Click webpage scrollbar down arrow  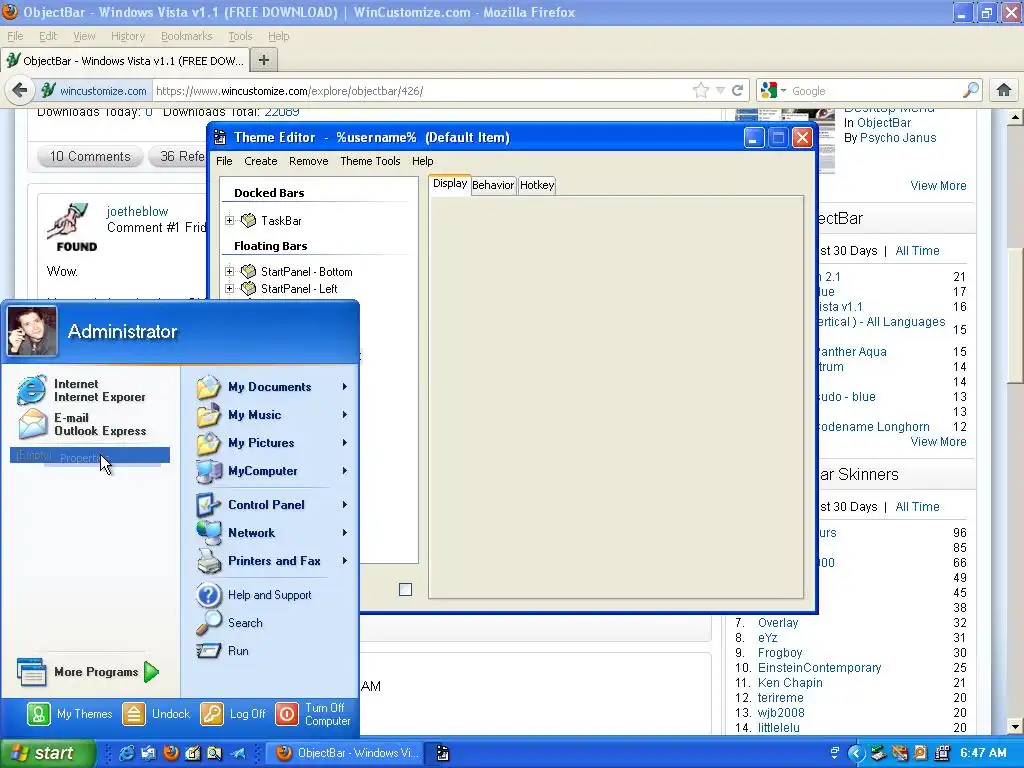[1015, 727]
